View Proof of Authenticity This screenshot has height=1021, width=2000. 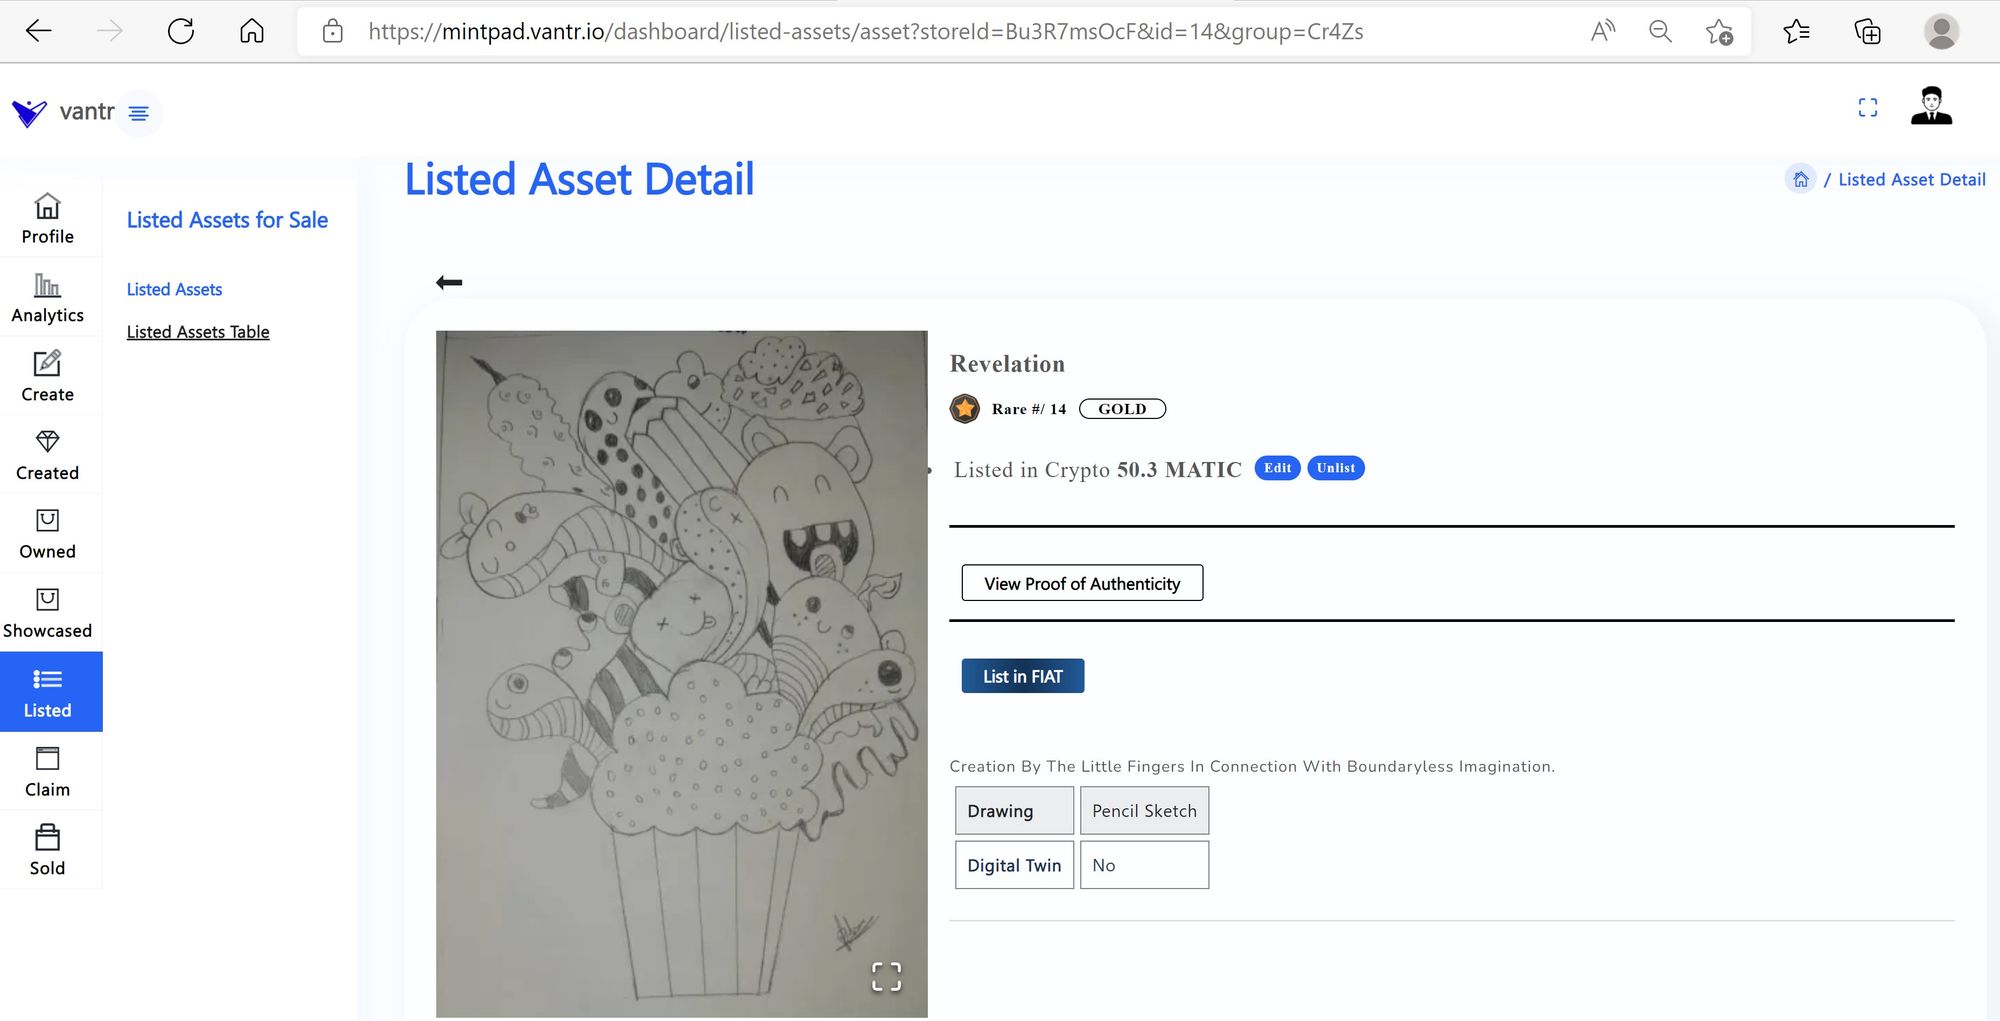pos(1082,583)
